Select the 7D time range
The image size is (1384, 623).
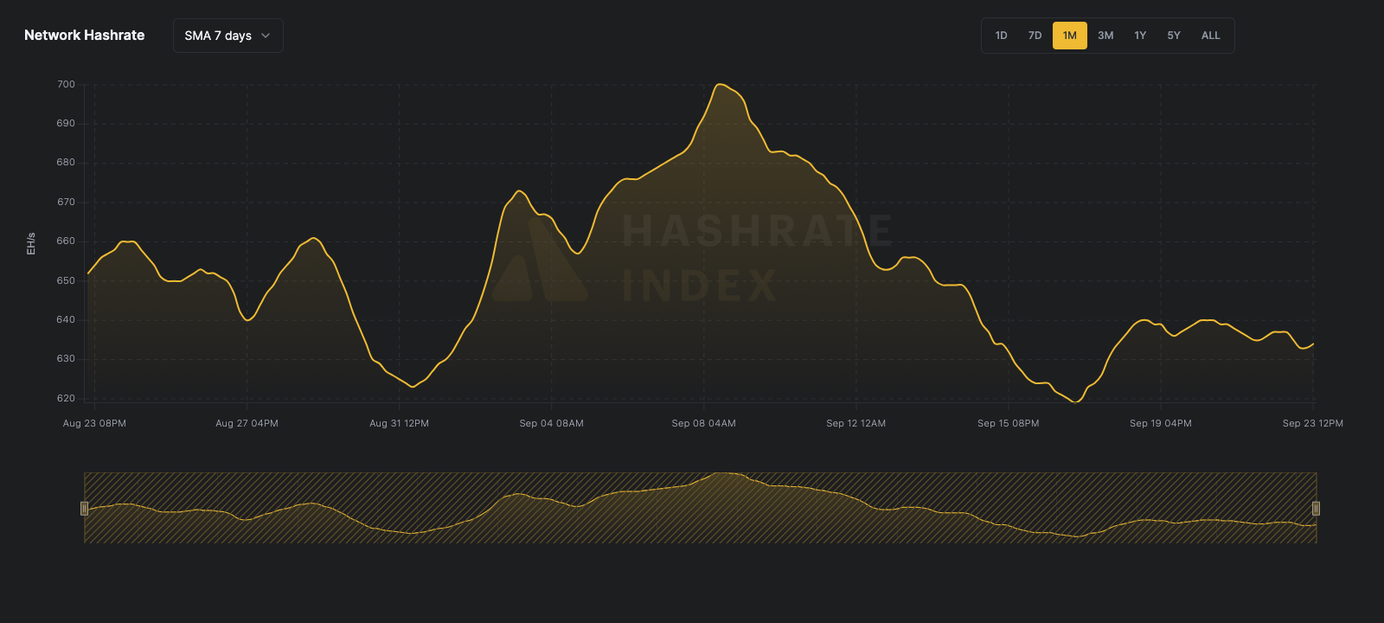tap(1035, 35)
